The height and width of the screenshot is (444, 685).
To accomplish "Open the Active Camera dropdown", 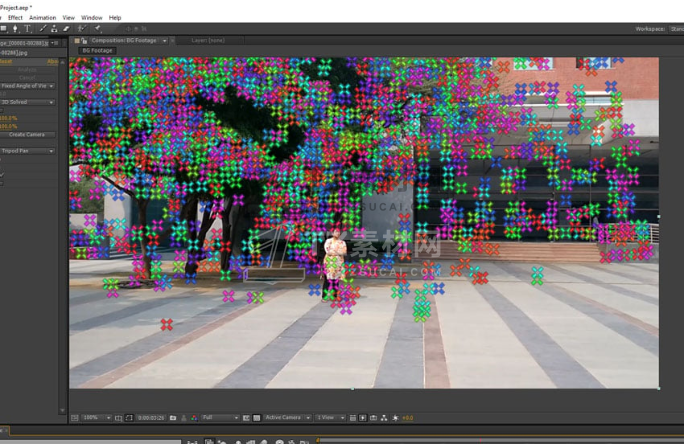I will (x=287, y=418).
